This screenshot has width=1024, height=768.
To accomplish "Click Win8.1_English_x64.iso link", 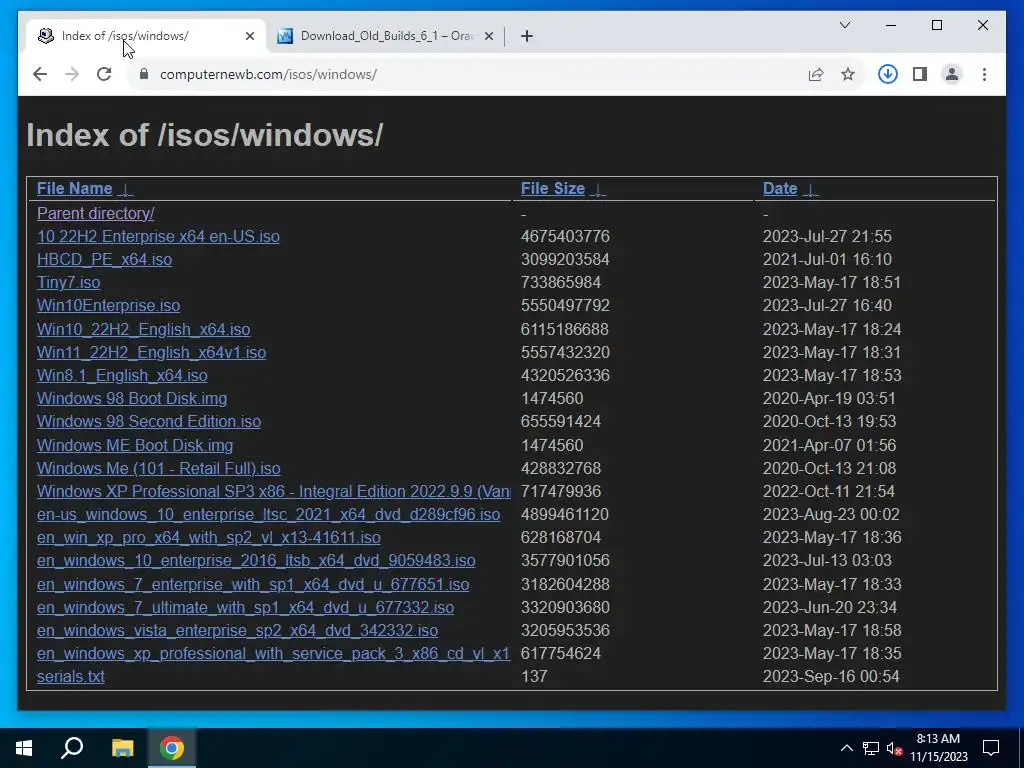I will [x=122, y=376].
